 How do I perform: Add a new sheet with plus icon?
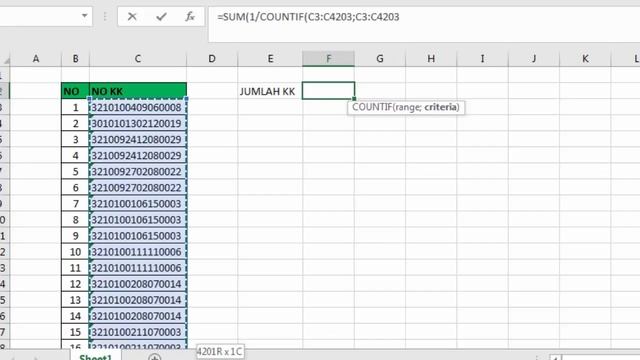click(154, 358)
